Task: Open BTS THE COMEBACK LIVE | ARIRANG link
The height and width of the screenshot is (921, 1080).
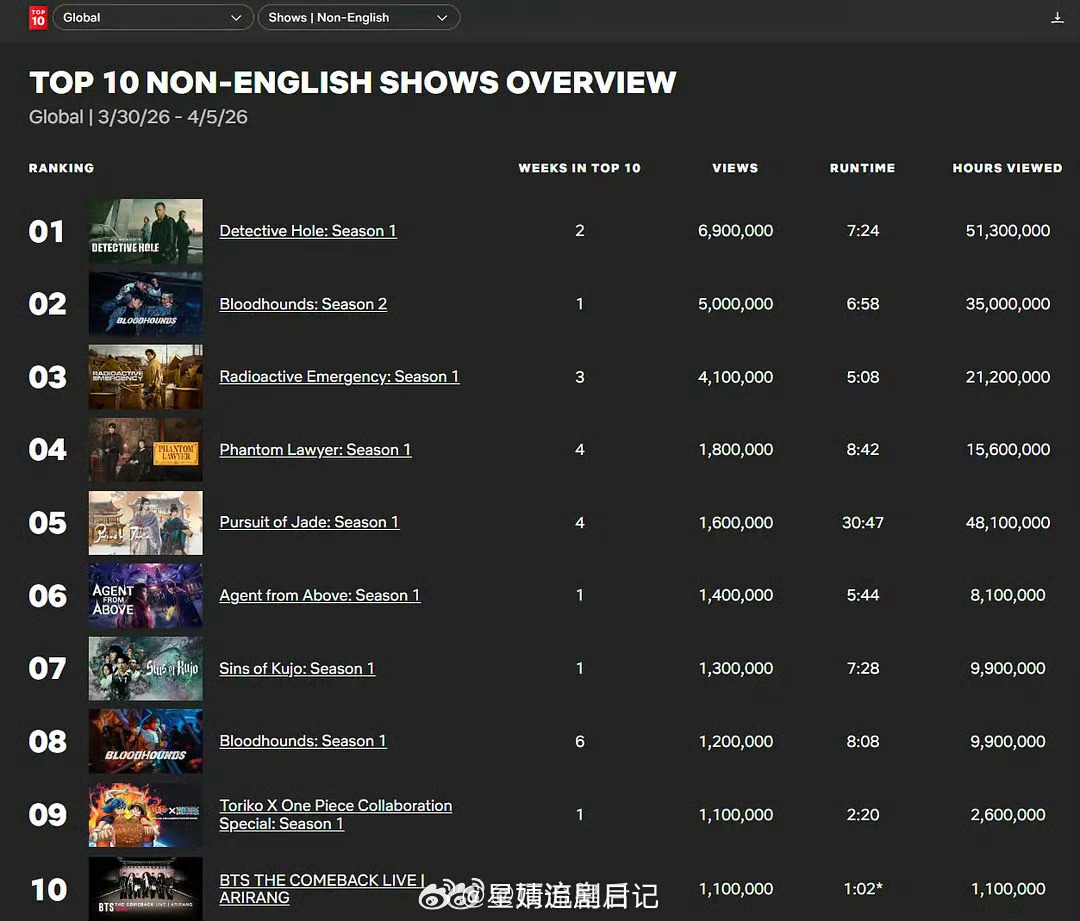Action: tap(322, 889)
